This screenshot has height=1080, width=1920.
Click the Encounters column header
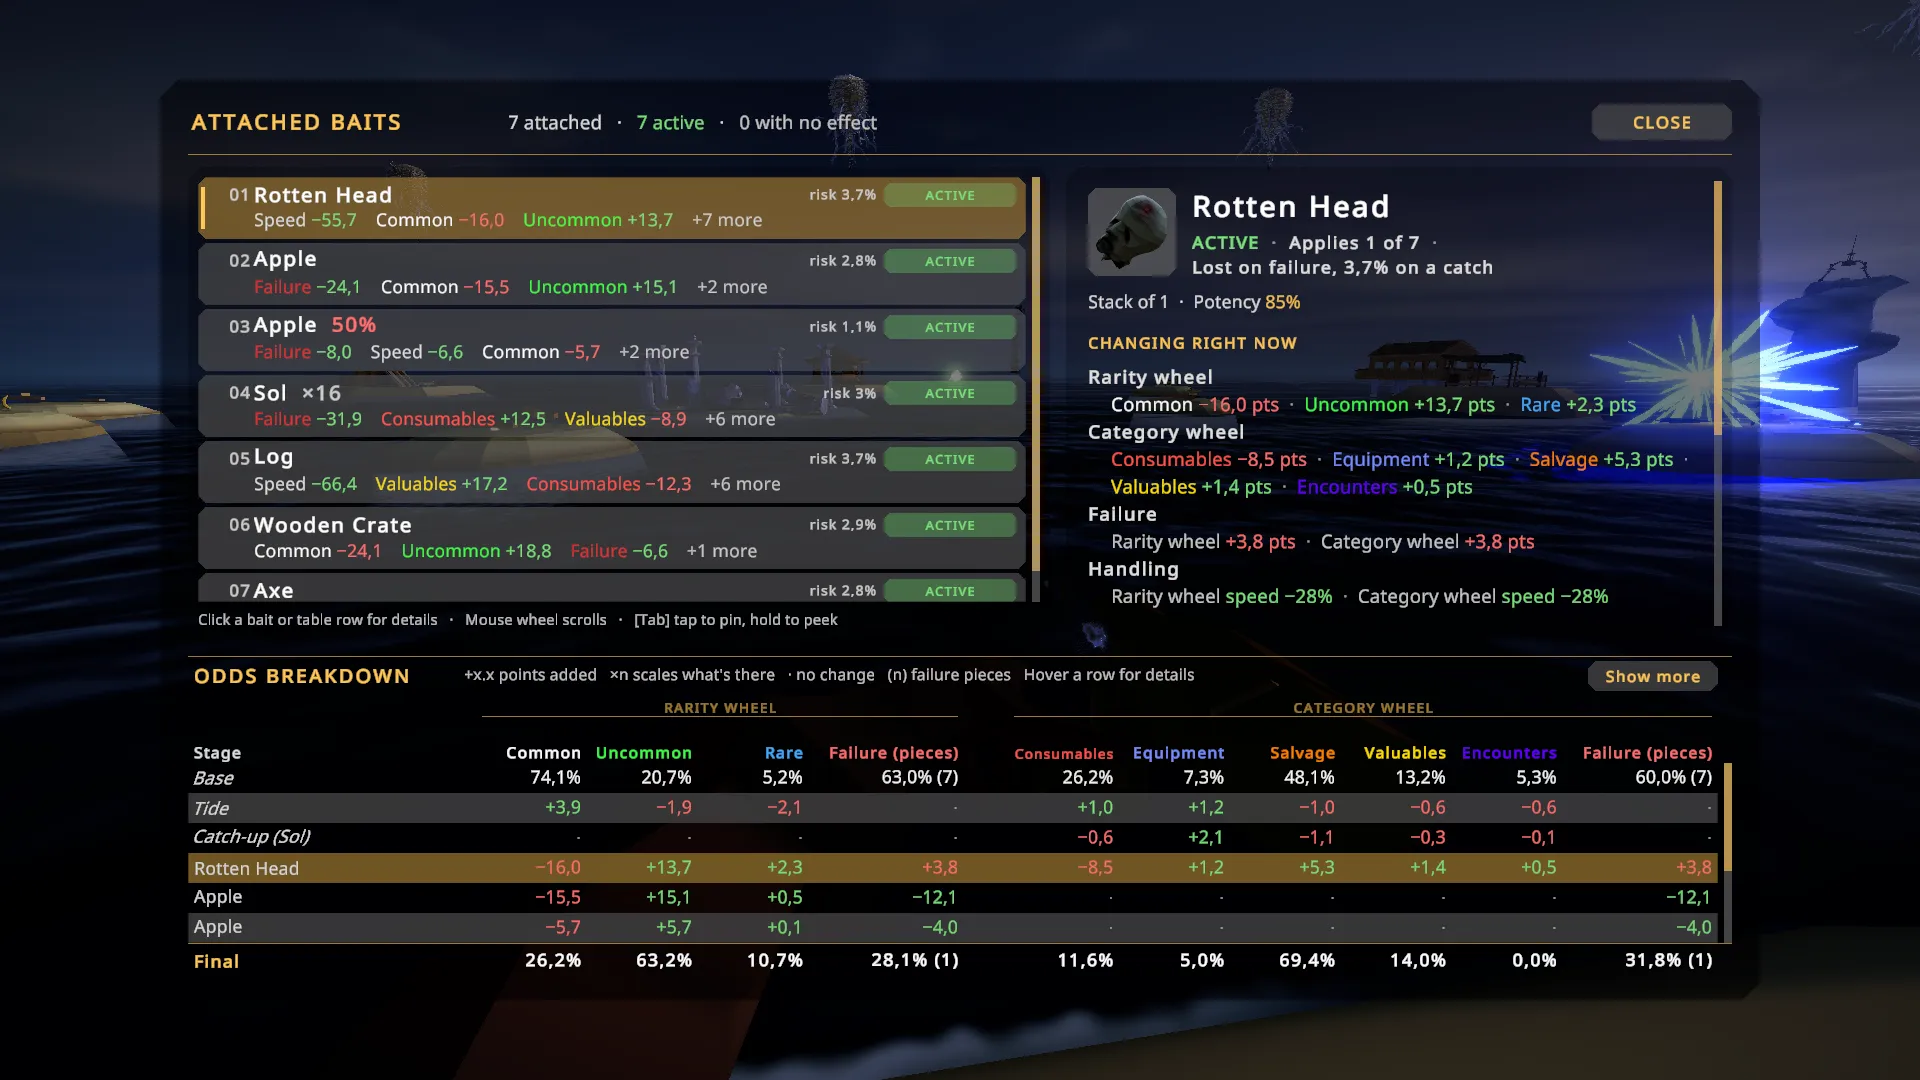[x=1509, y=753]
